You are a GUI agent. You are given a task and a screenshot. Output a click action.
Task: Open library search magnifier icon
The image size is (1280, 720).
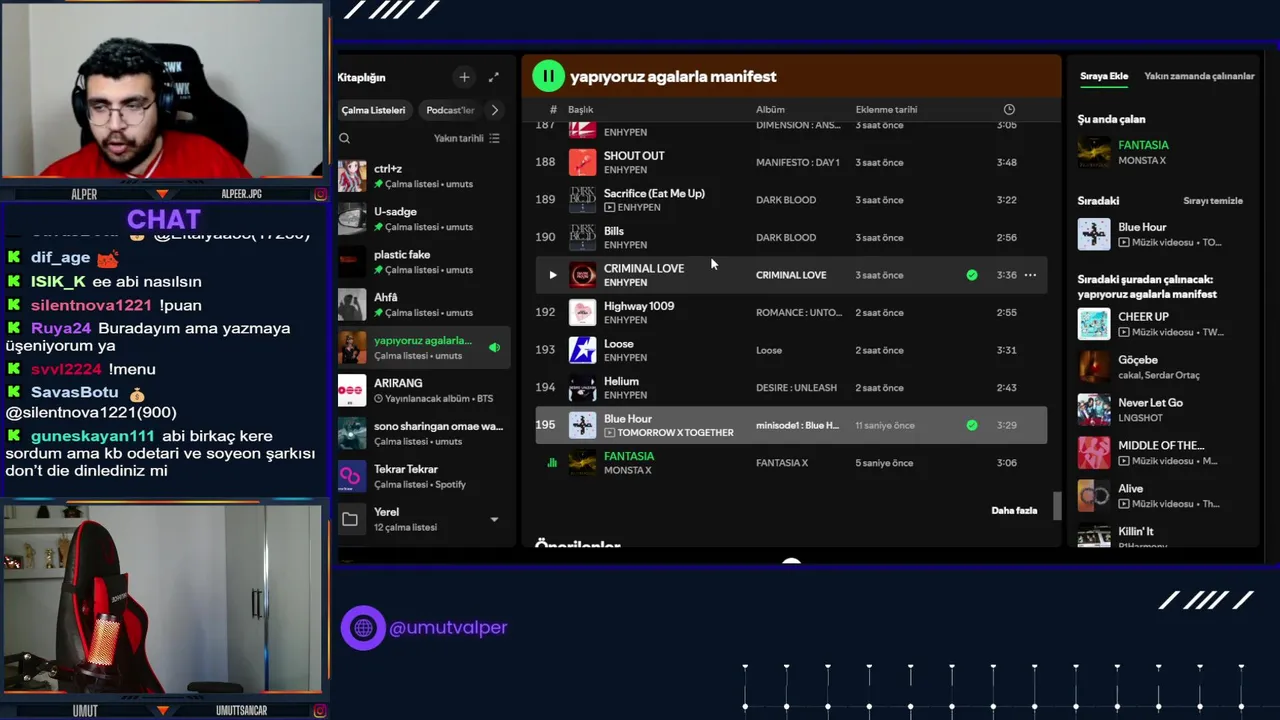click(344, 138)
